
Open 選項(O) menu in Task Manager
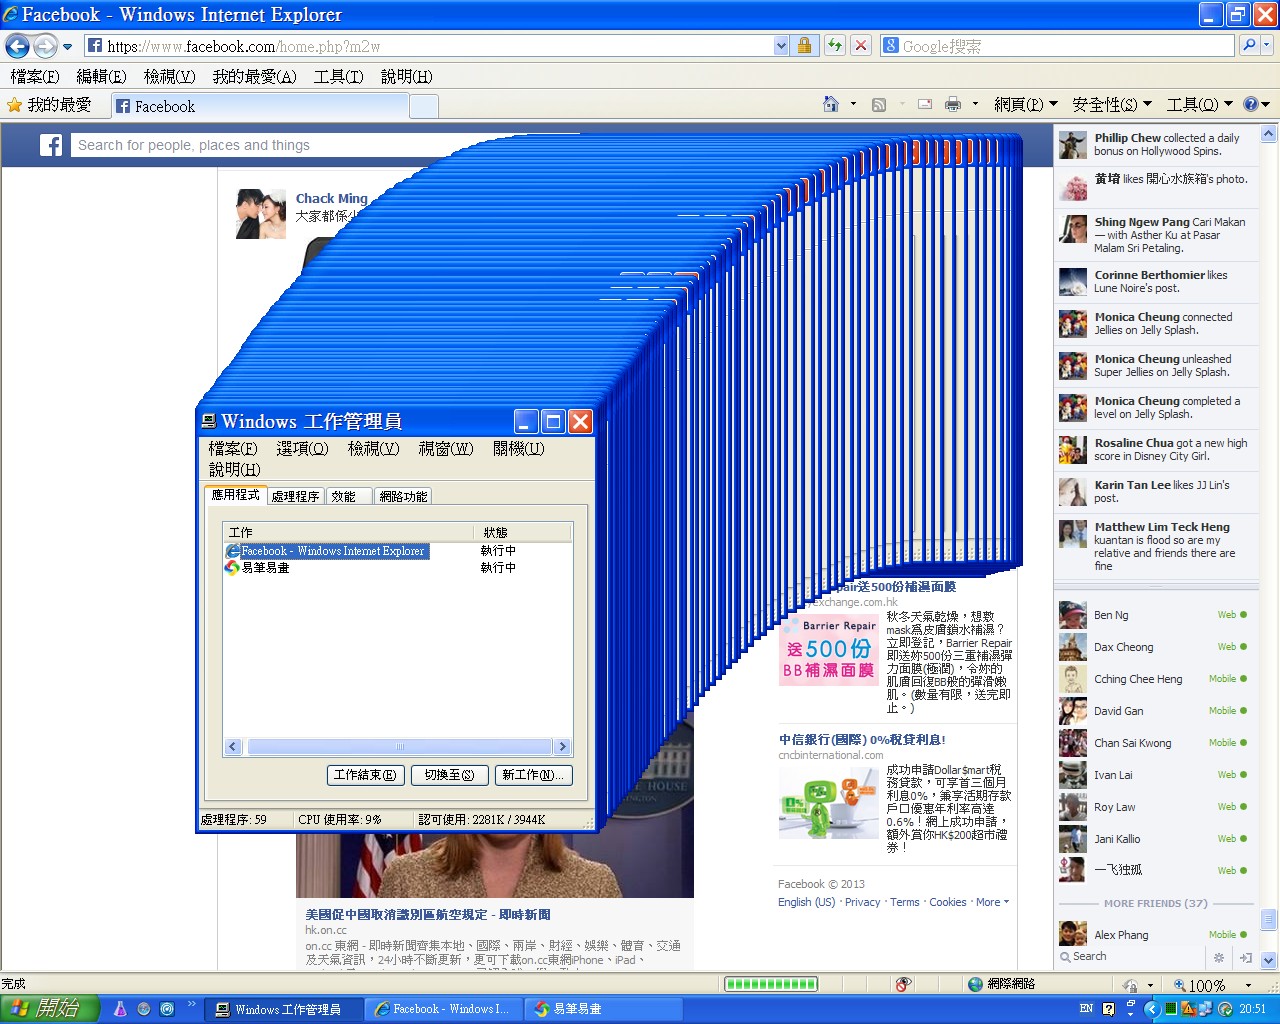(302, 448)
